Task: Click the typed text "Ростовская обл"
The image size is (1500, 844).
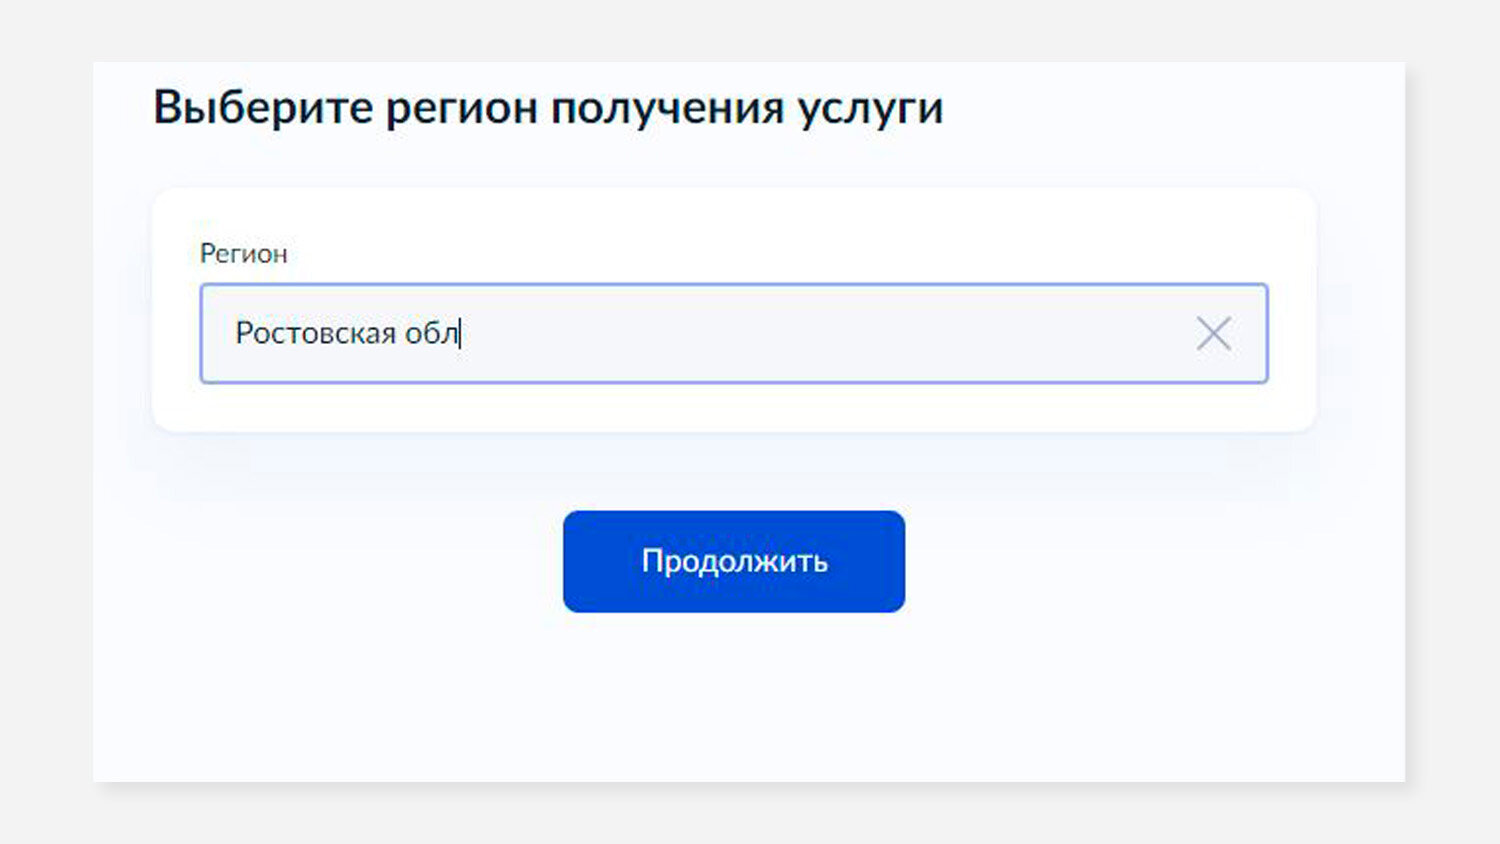Action: tap(346, 333)
